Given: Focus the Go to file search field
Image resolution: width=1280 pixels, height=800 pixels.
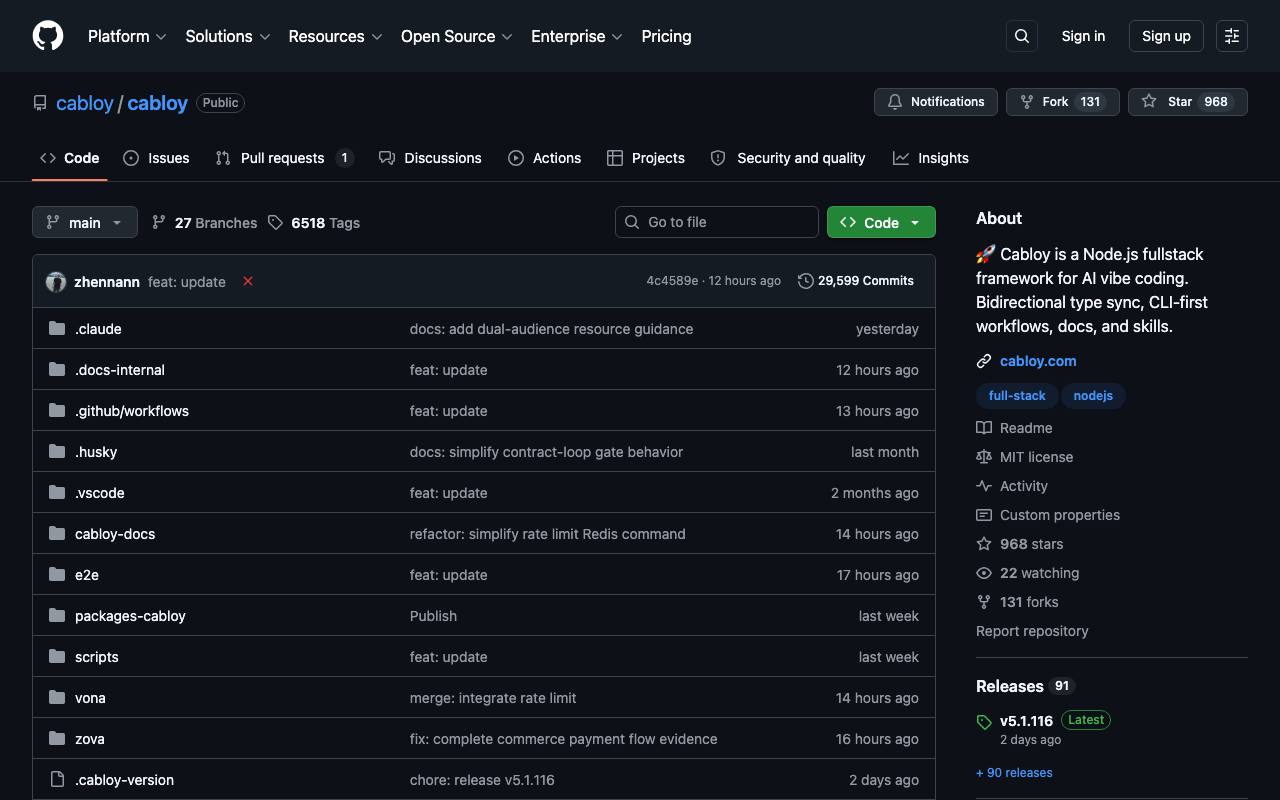Looking at the screenshot, I should [717, 222].
